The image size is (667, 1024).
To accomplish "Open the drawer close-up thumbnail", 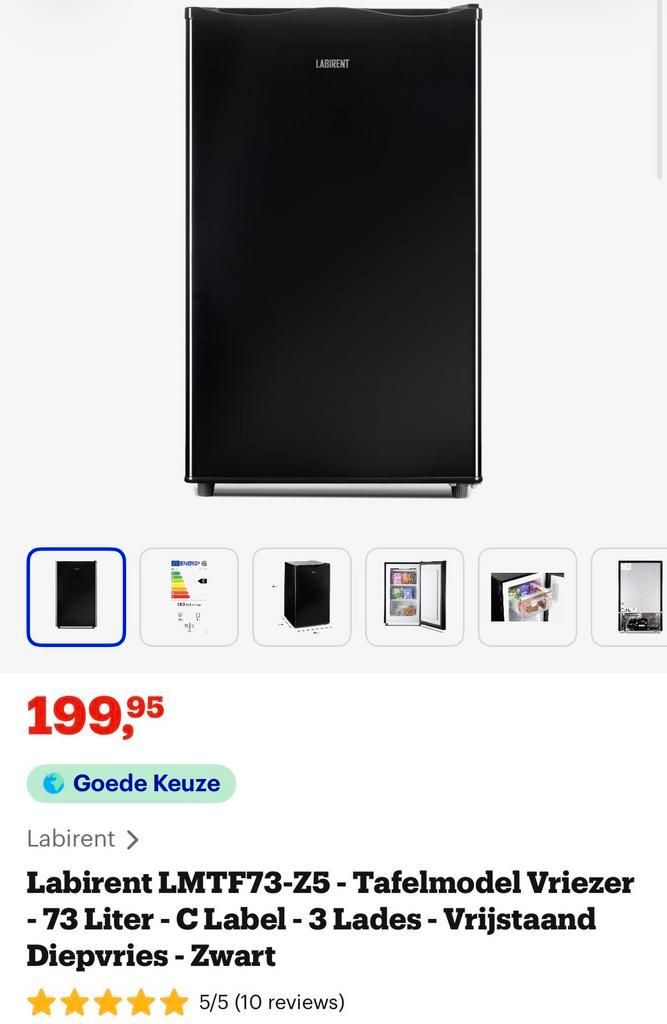I will pos(528,596).
